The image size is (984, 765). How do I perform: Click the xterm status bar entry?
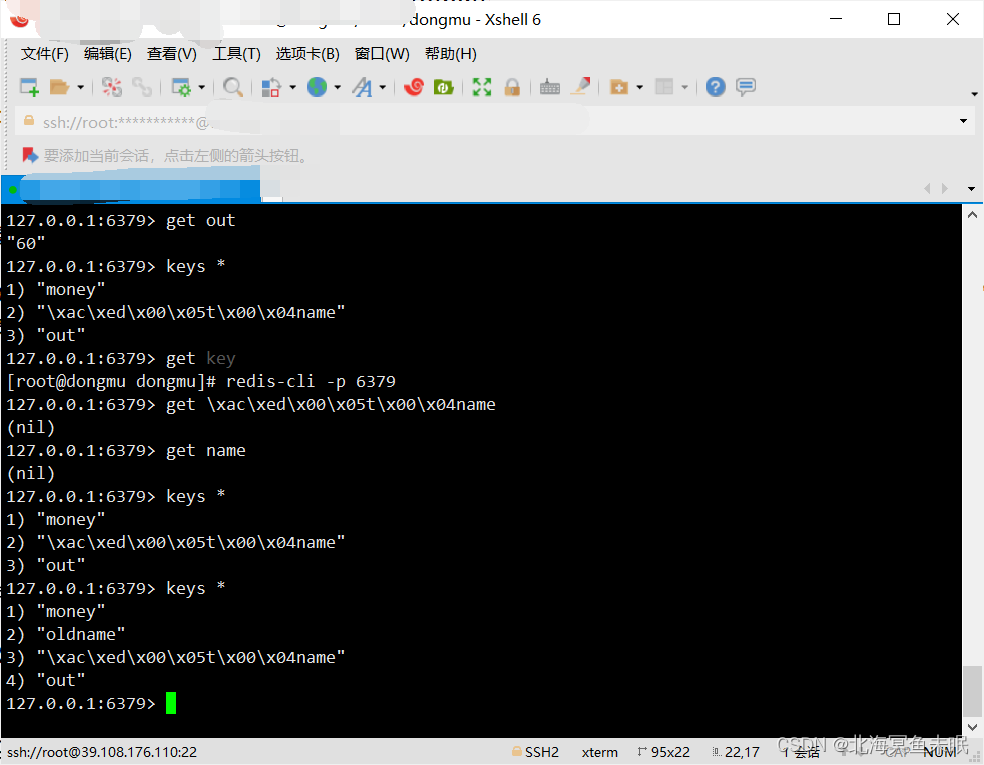click(599, 752)
